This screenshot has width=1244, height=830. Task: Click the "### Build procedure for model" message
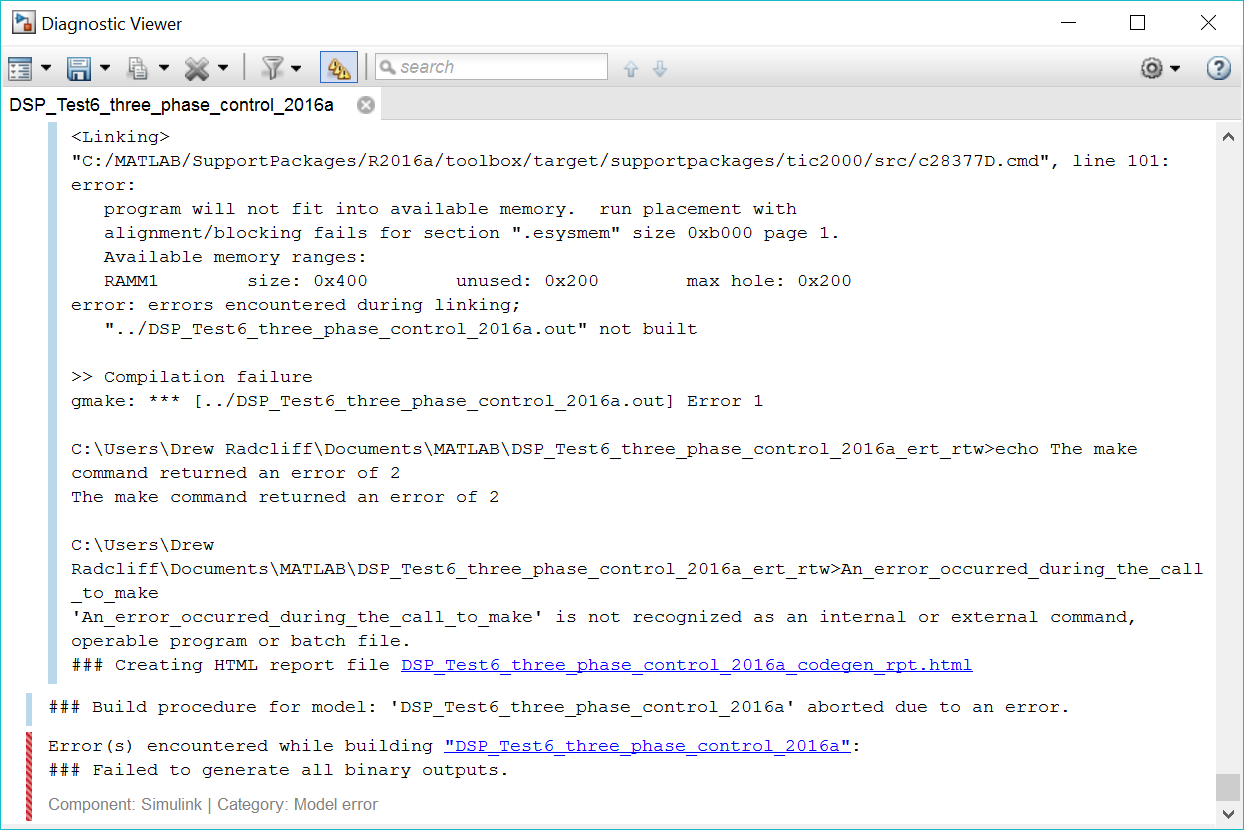click(x=559, y=707)
